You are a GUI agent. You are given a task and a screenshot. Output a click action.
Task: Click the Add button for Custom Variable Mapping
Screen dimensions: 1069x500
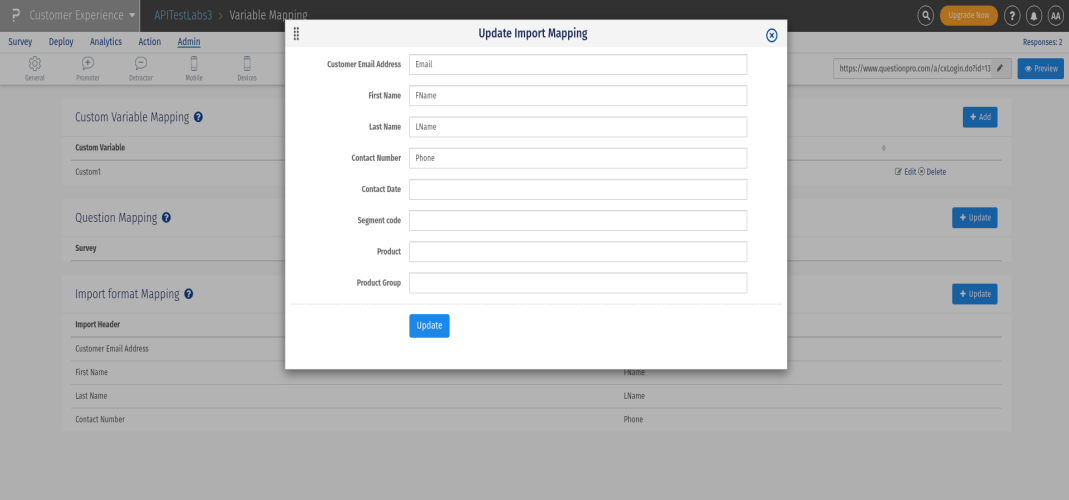coord(980,117)
